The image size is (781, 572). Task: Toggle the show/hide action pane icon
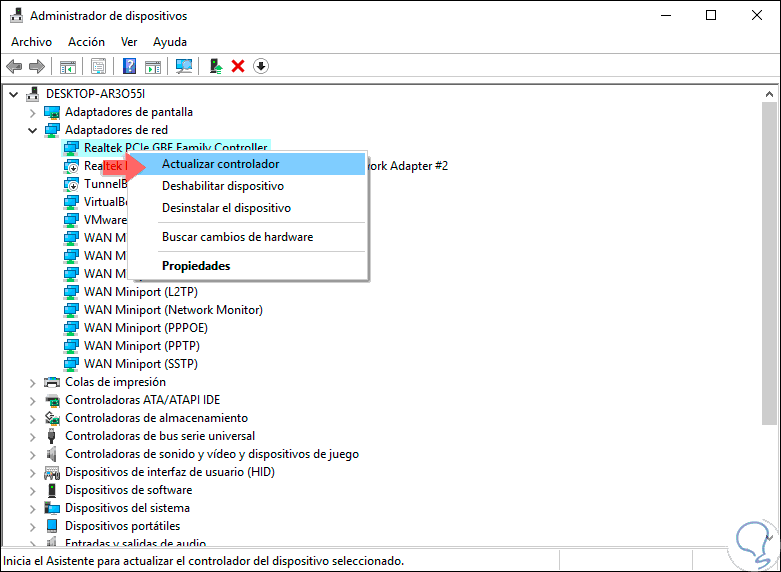pyautogui.click(x=153, y=66)
